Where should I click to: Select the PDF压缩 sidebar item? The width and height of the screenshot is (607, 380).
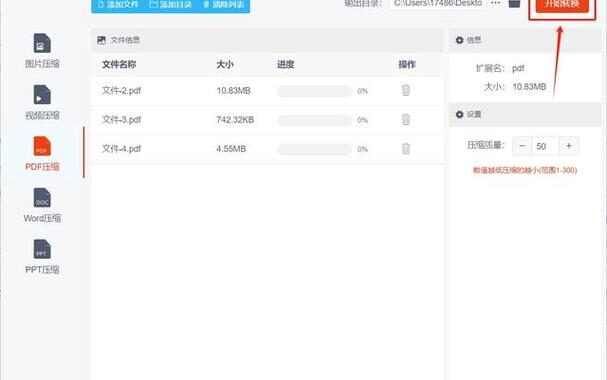click(42, 154)
